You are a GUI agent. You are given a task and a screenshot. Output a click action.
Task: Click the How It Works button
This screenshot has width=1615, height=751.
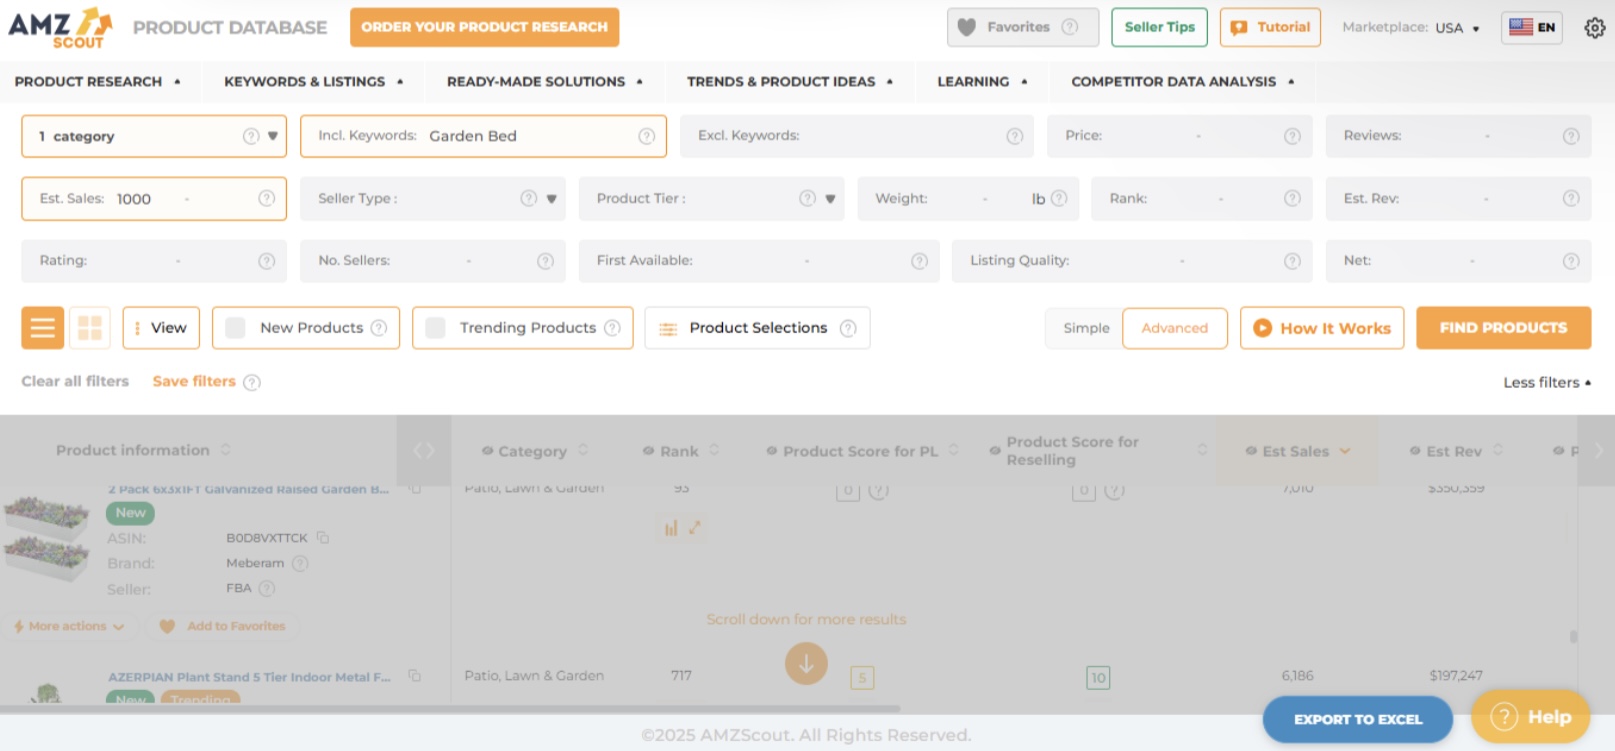[1322, 328]
